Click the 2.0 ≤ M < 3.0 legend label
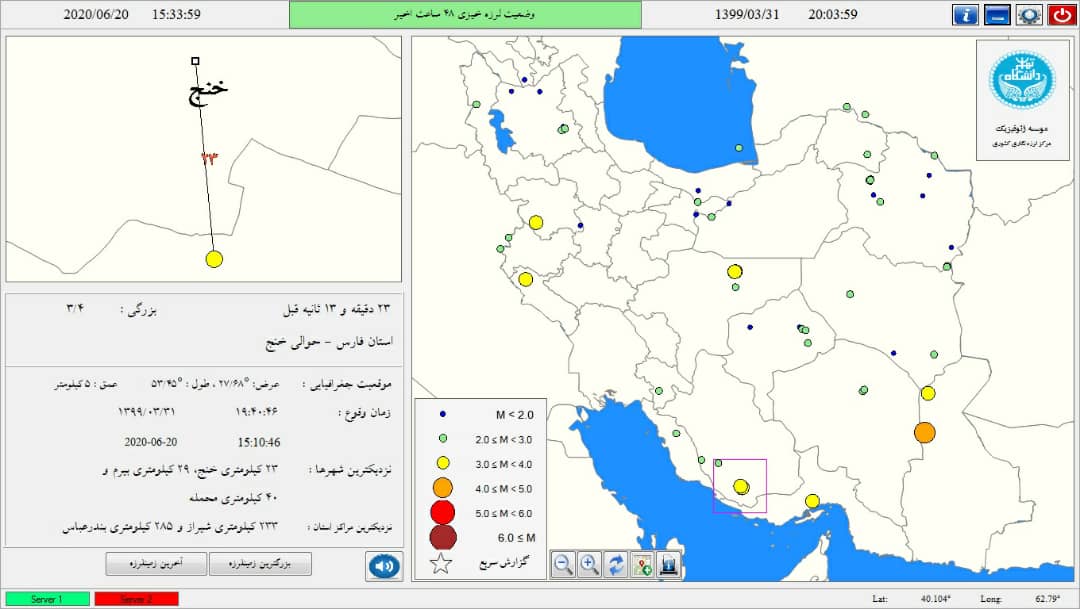1080x609 pixels. point(503,440)
